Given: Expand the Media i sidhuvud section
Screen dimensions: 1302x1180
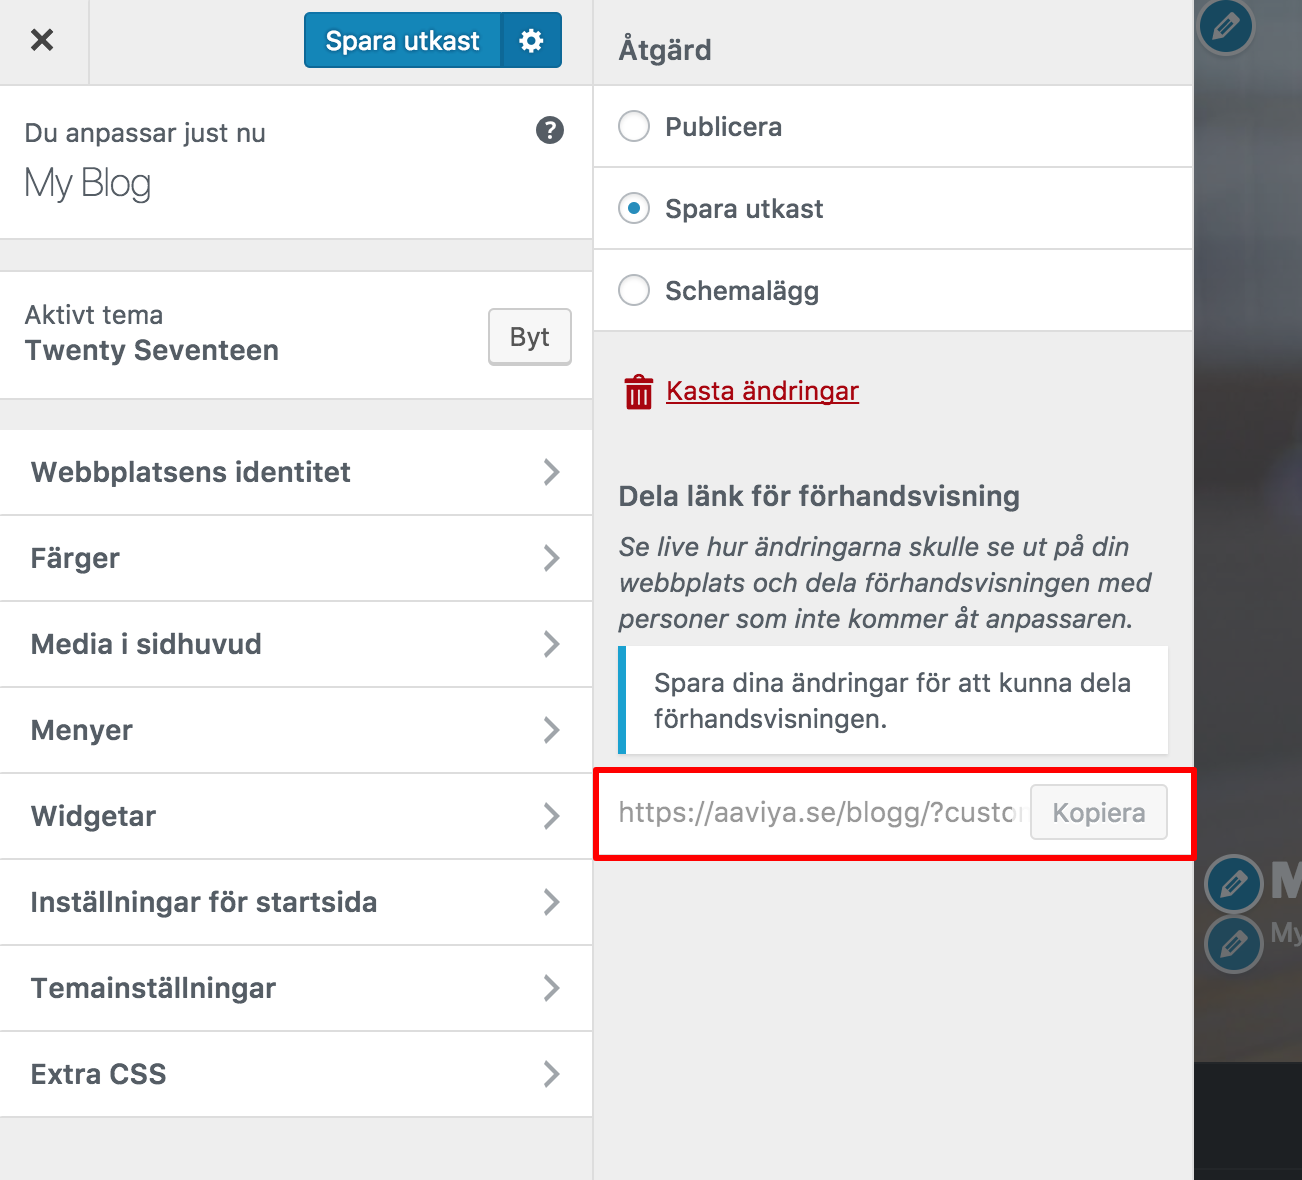Looking at the screenshot, I should 296,644.
